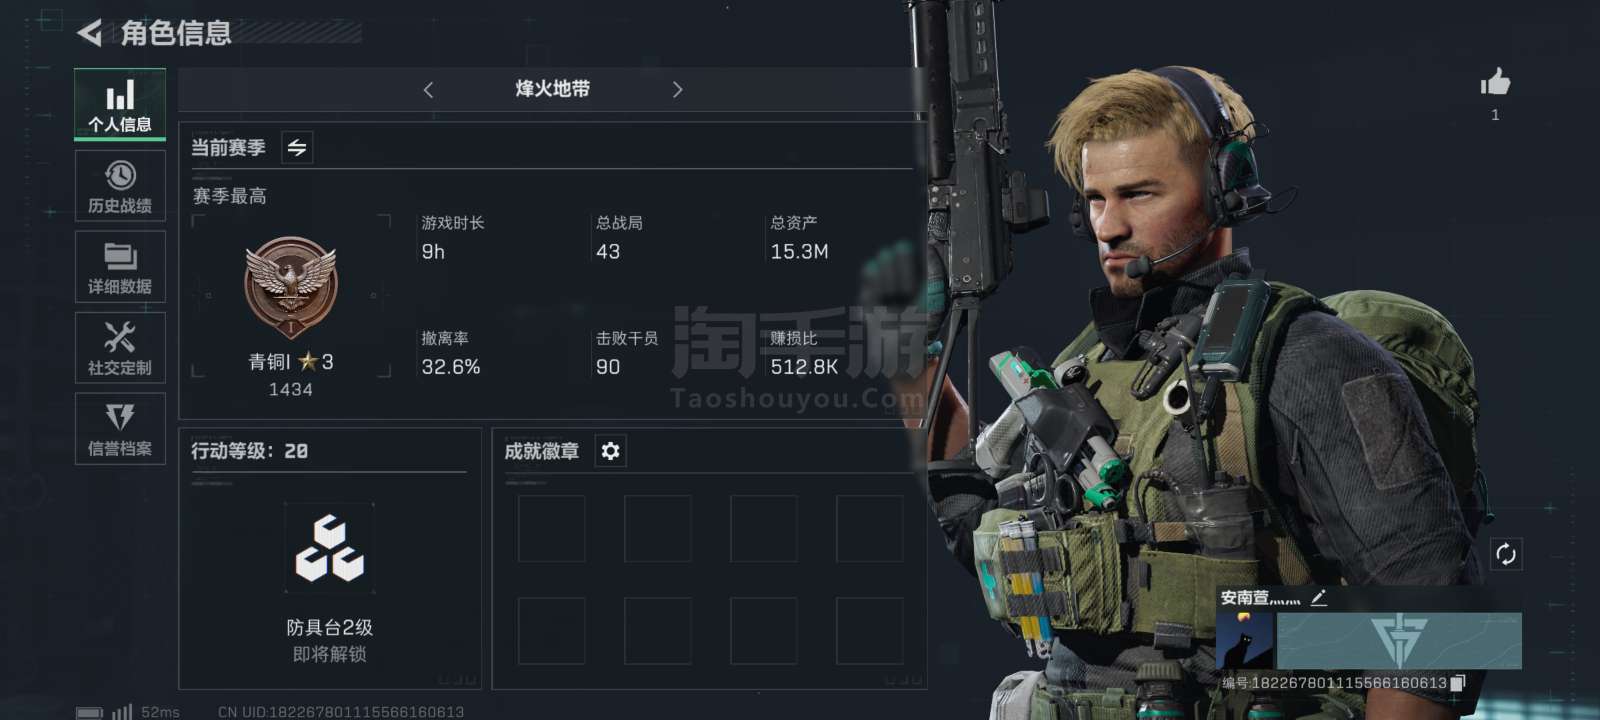The height and width of the screenshot is (720, 1600).
Task: Switch to next mode with right chevron
Action: pos(677,90)
